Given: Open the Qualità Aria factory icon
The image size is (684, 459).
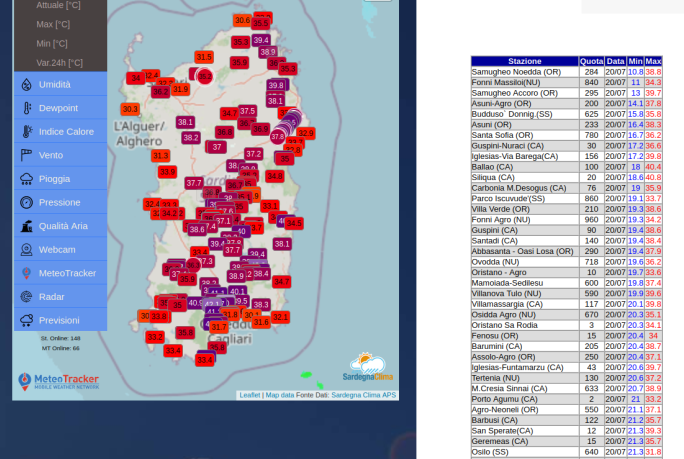Looking at the screenshot, I should (x=27, y=226).
